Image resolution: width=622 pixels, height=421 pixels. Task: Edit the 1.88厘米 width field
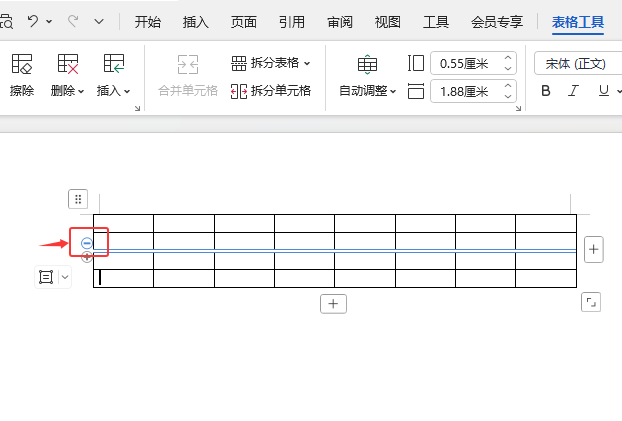click(466, 91)
